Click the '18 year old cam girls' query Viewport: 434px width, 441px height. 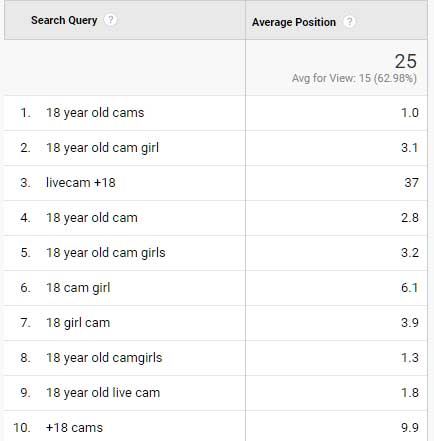point(106,253)
